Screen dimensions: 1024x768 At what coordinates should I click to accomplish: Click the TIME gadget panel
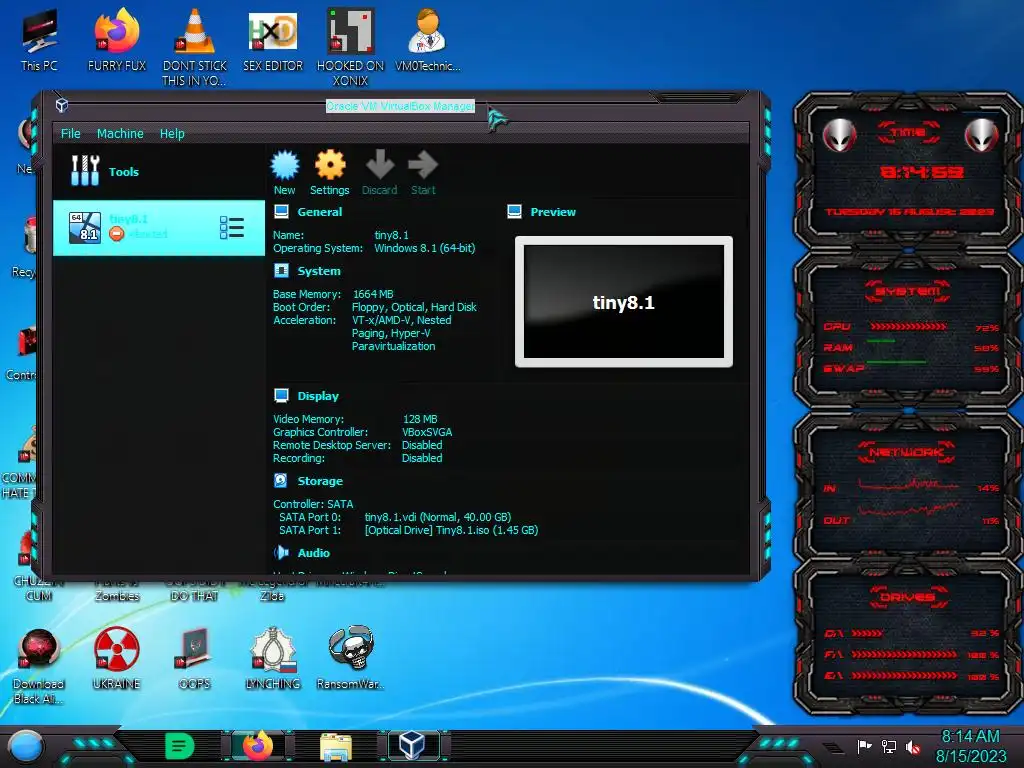(908, 172)
